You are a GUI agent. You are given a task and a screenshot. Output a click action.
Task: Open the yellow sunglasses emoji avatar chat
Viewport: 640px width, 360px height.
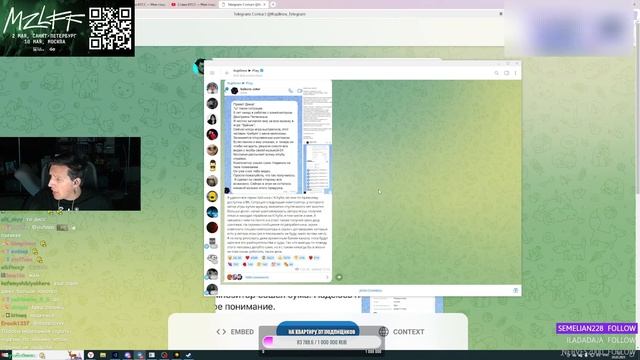212,165
